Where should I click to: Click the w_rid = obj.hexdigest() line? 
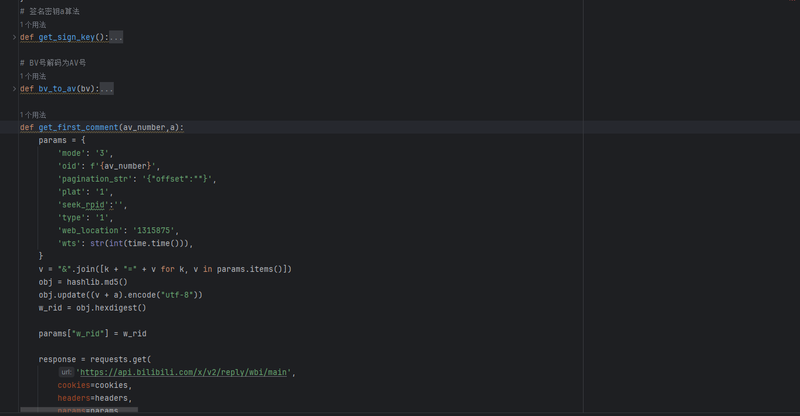[x=92, y=308]
